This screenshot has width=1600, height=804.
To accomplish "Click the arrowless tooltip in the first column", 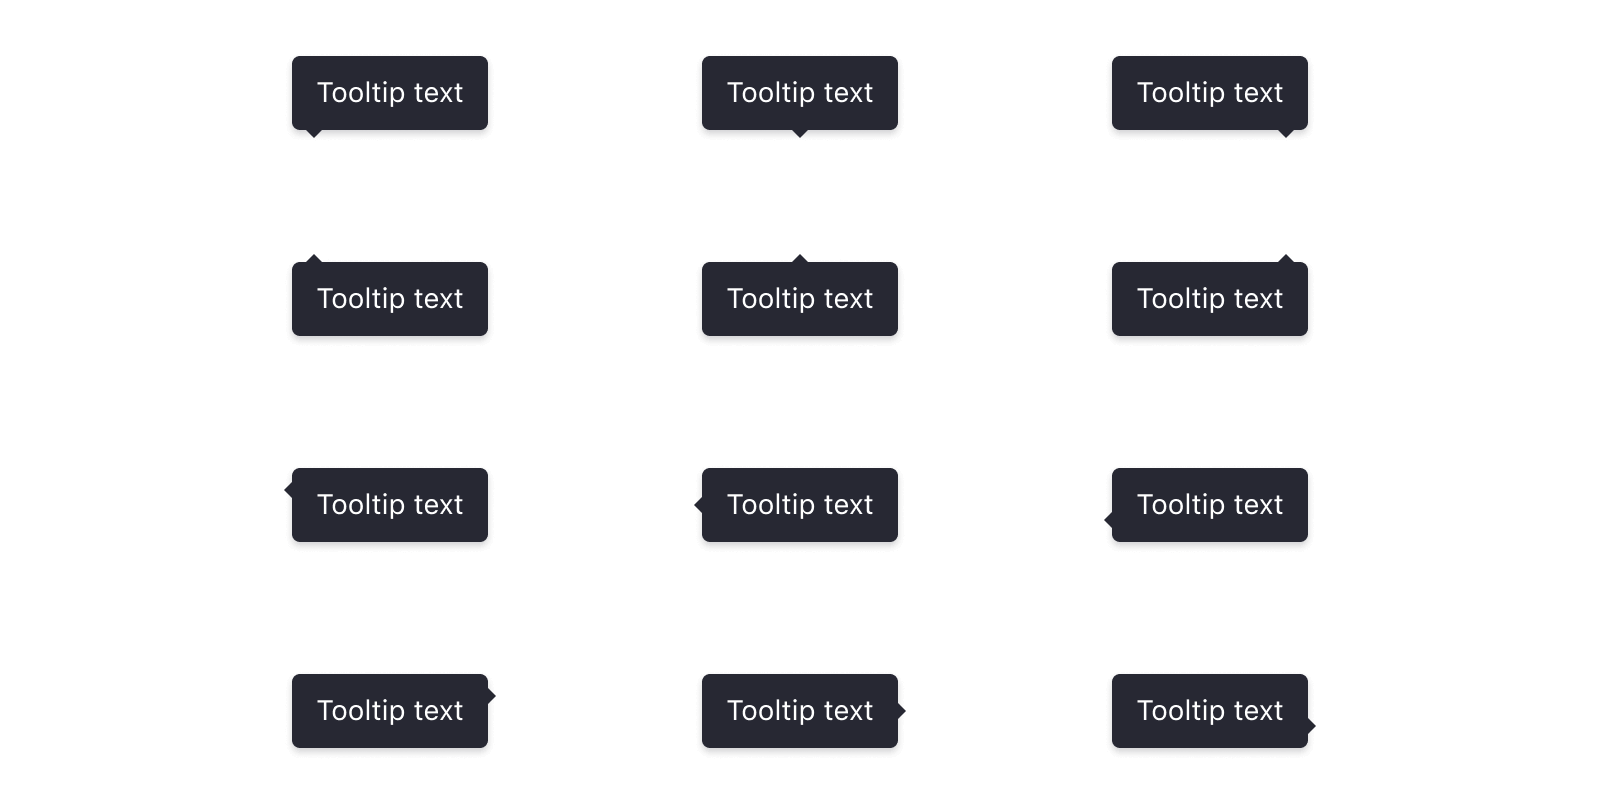I will point(390,97).
